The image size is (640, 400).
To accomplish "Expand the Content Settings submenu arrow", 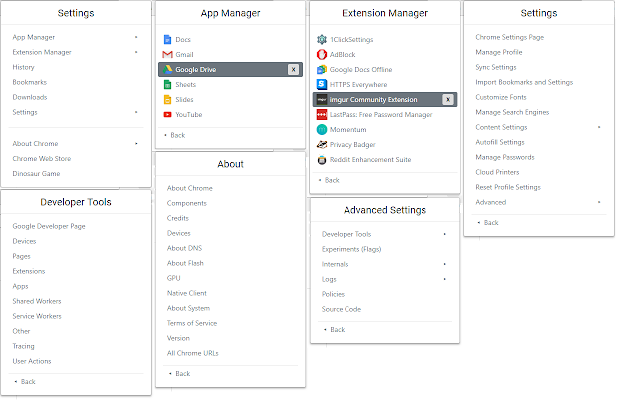I will [x=599, y=127].
